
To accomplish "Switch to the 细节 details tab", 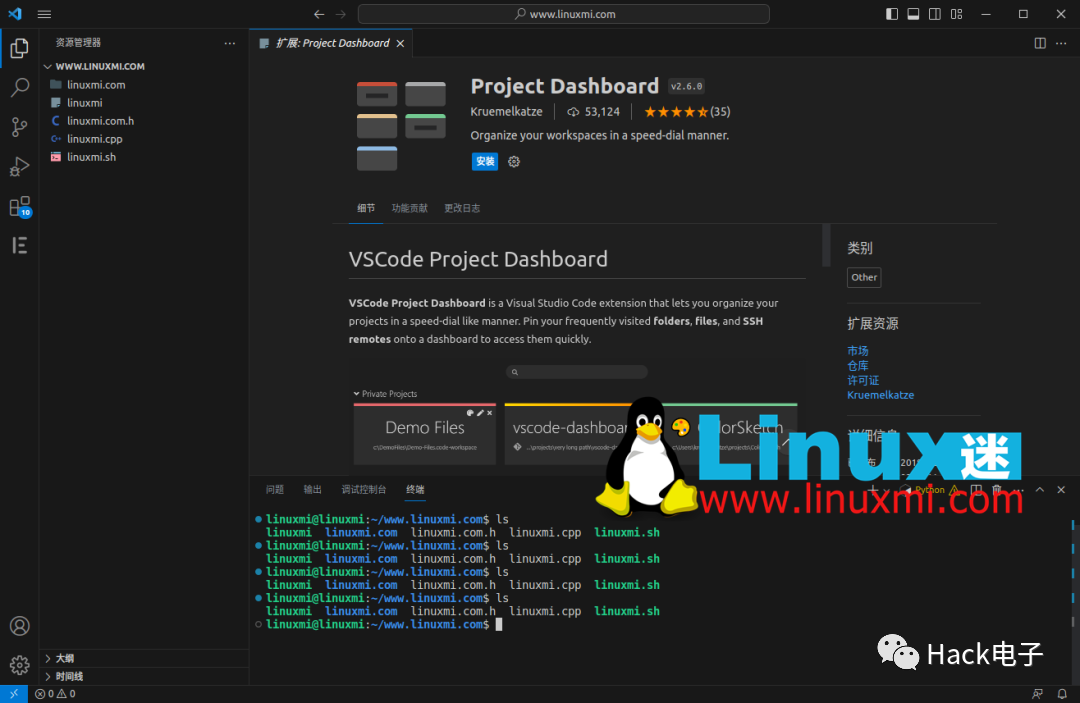I will (366, 208).
